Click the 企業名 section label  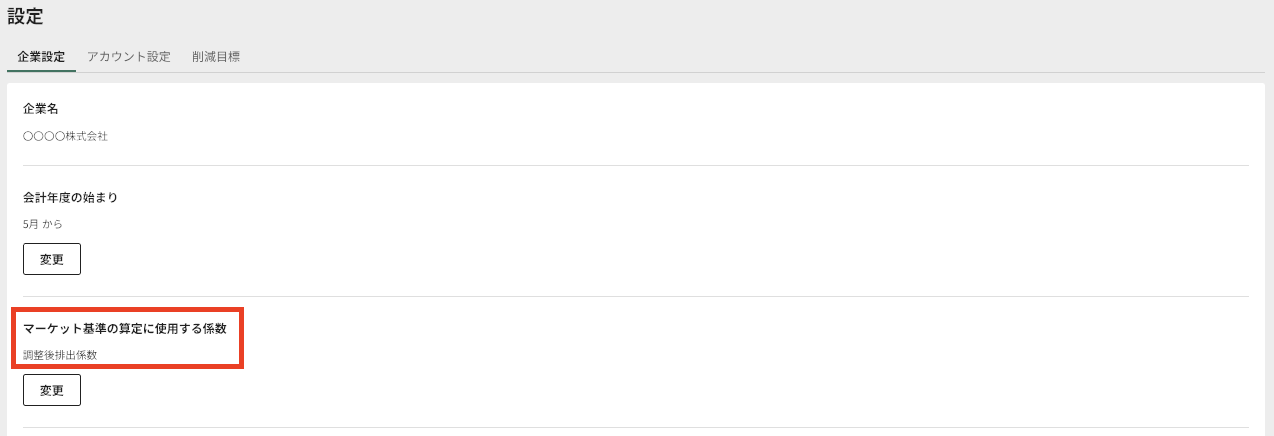pyautogui.click(x=41, y=109)
